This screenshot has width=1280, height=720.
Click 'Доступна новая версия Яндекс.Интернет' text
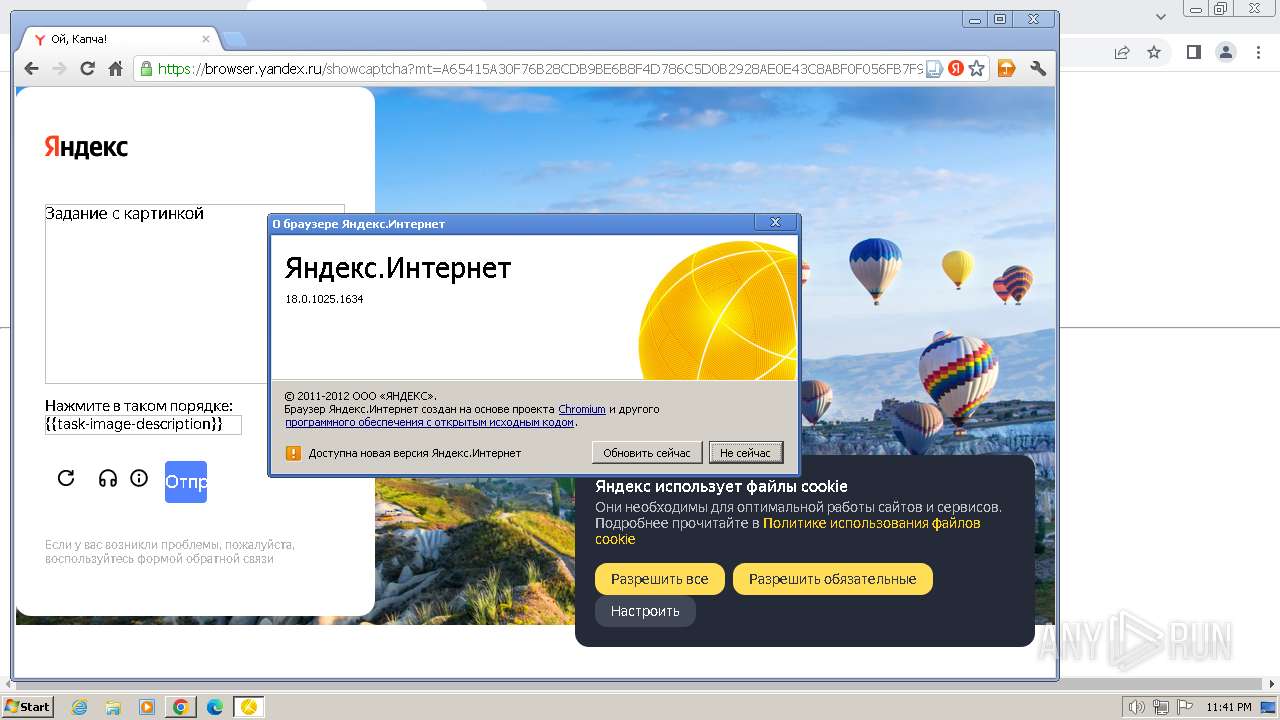pos(415,453)
